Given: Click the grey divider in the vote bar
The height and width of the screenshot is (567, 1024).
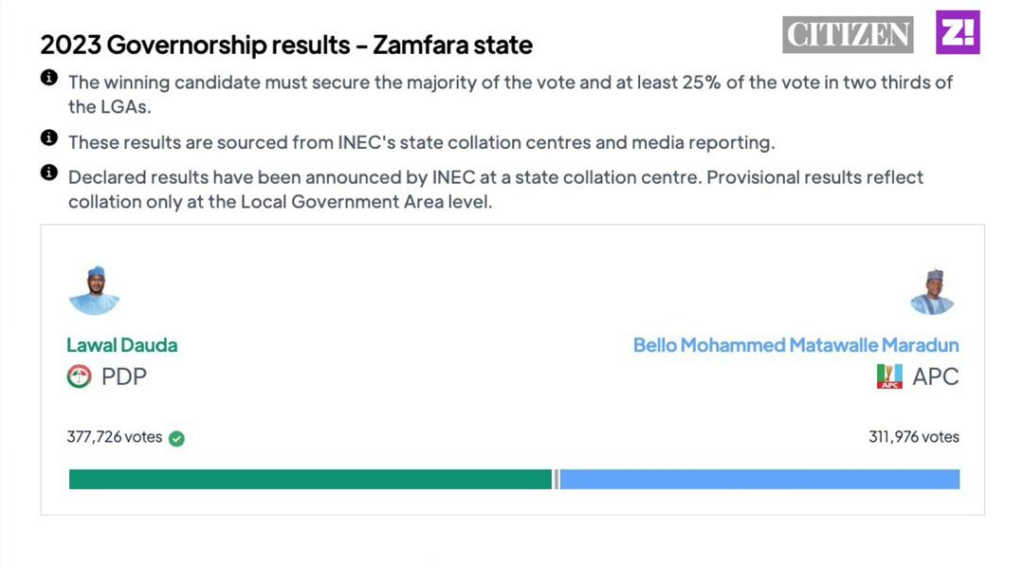Looking at the screenshot, I should pyautogui.click(x=556, y=479).
